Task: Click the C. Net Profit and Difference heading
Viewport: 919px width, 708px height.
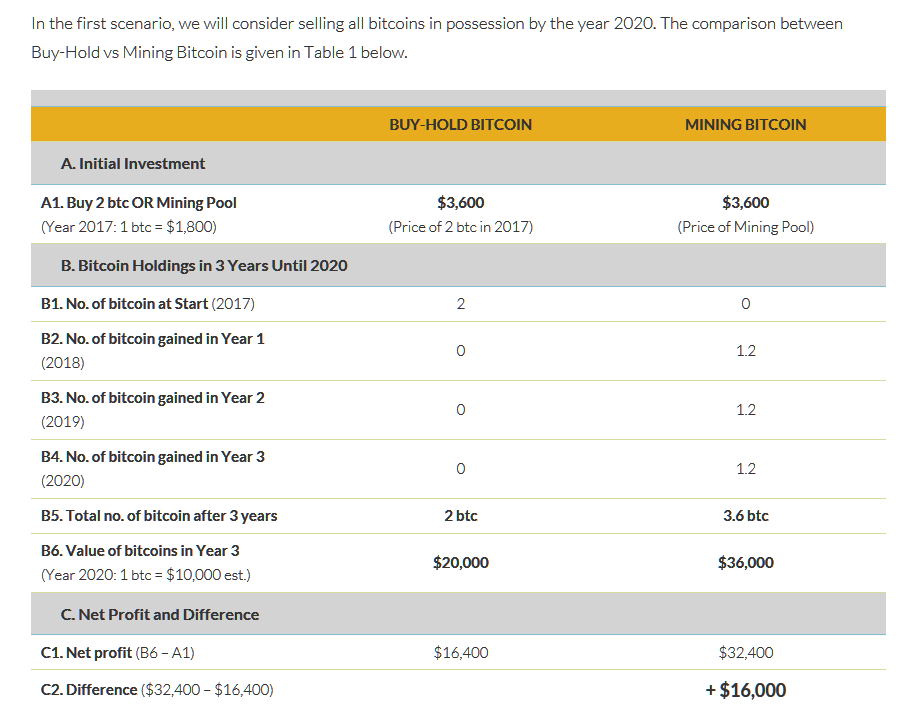Action: pos(159,614)
